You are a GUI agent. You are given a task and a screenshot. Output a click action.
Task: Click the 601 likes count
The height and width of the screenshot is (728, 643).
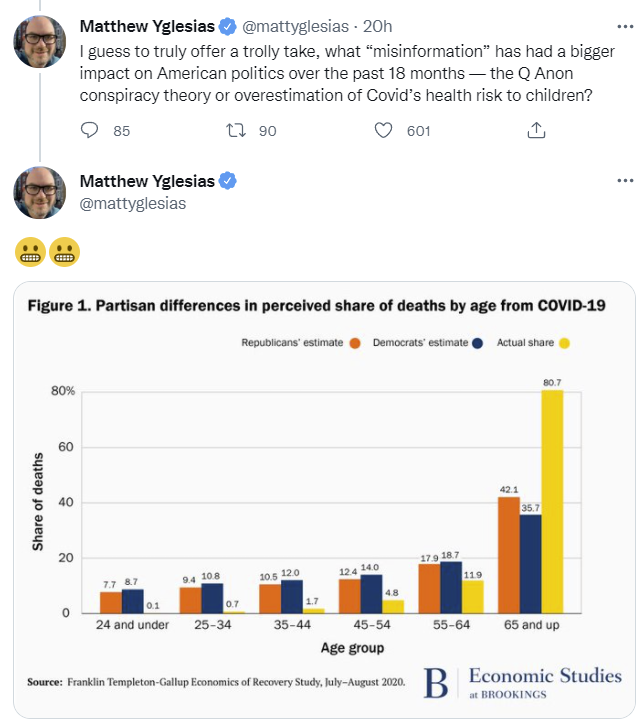(418, 130)
